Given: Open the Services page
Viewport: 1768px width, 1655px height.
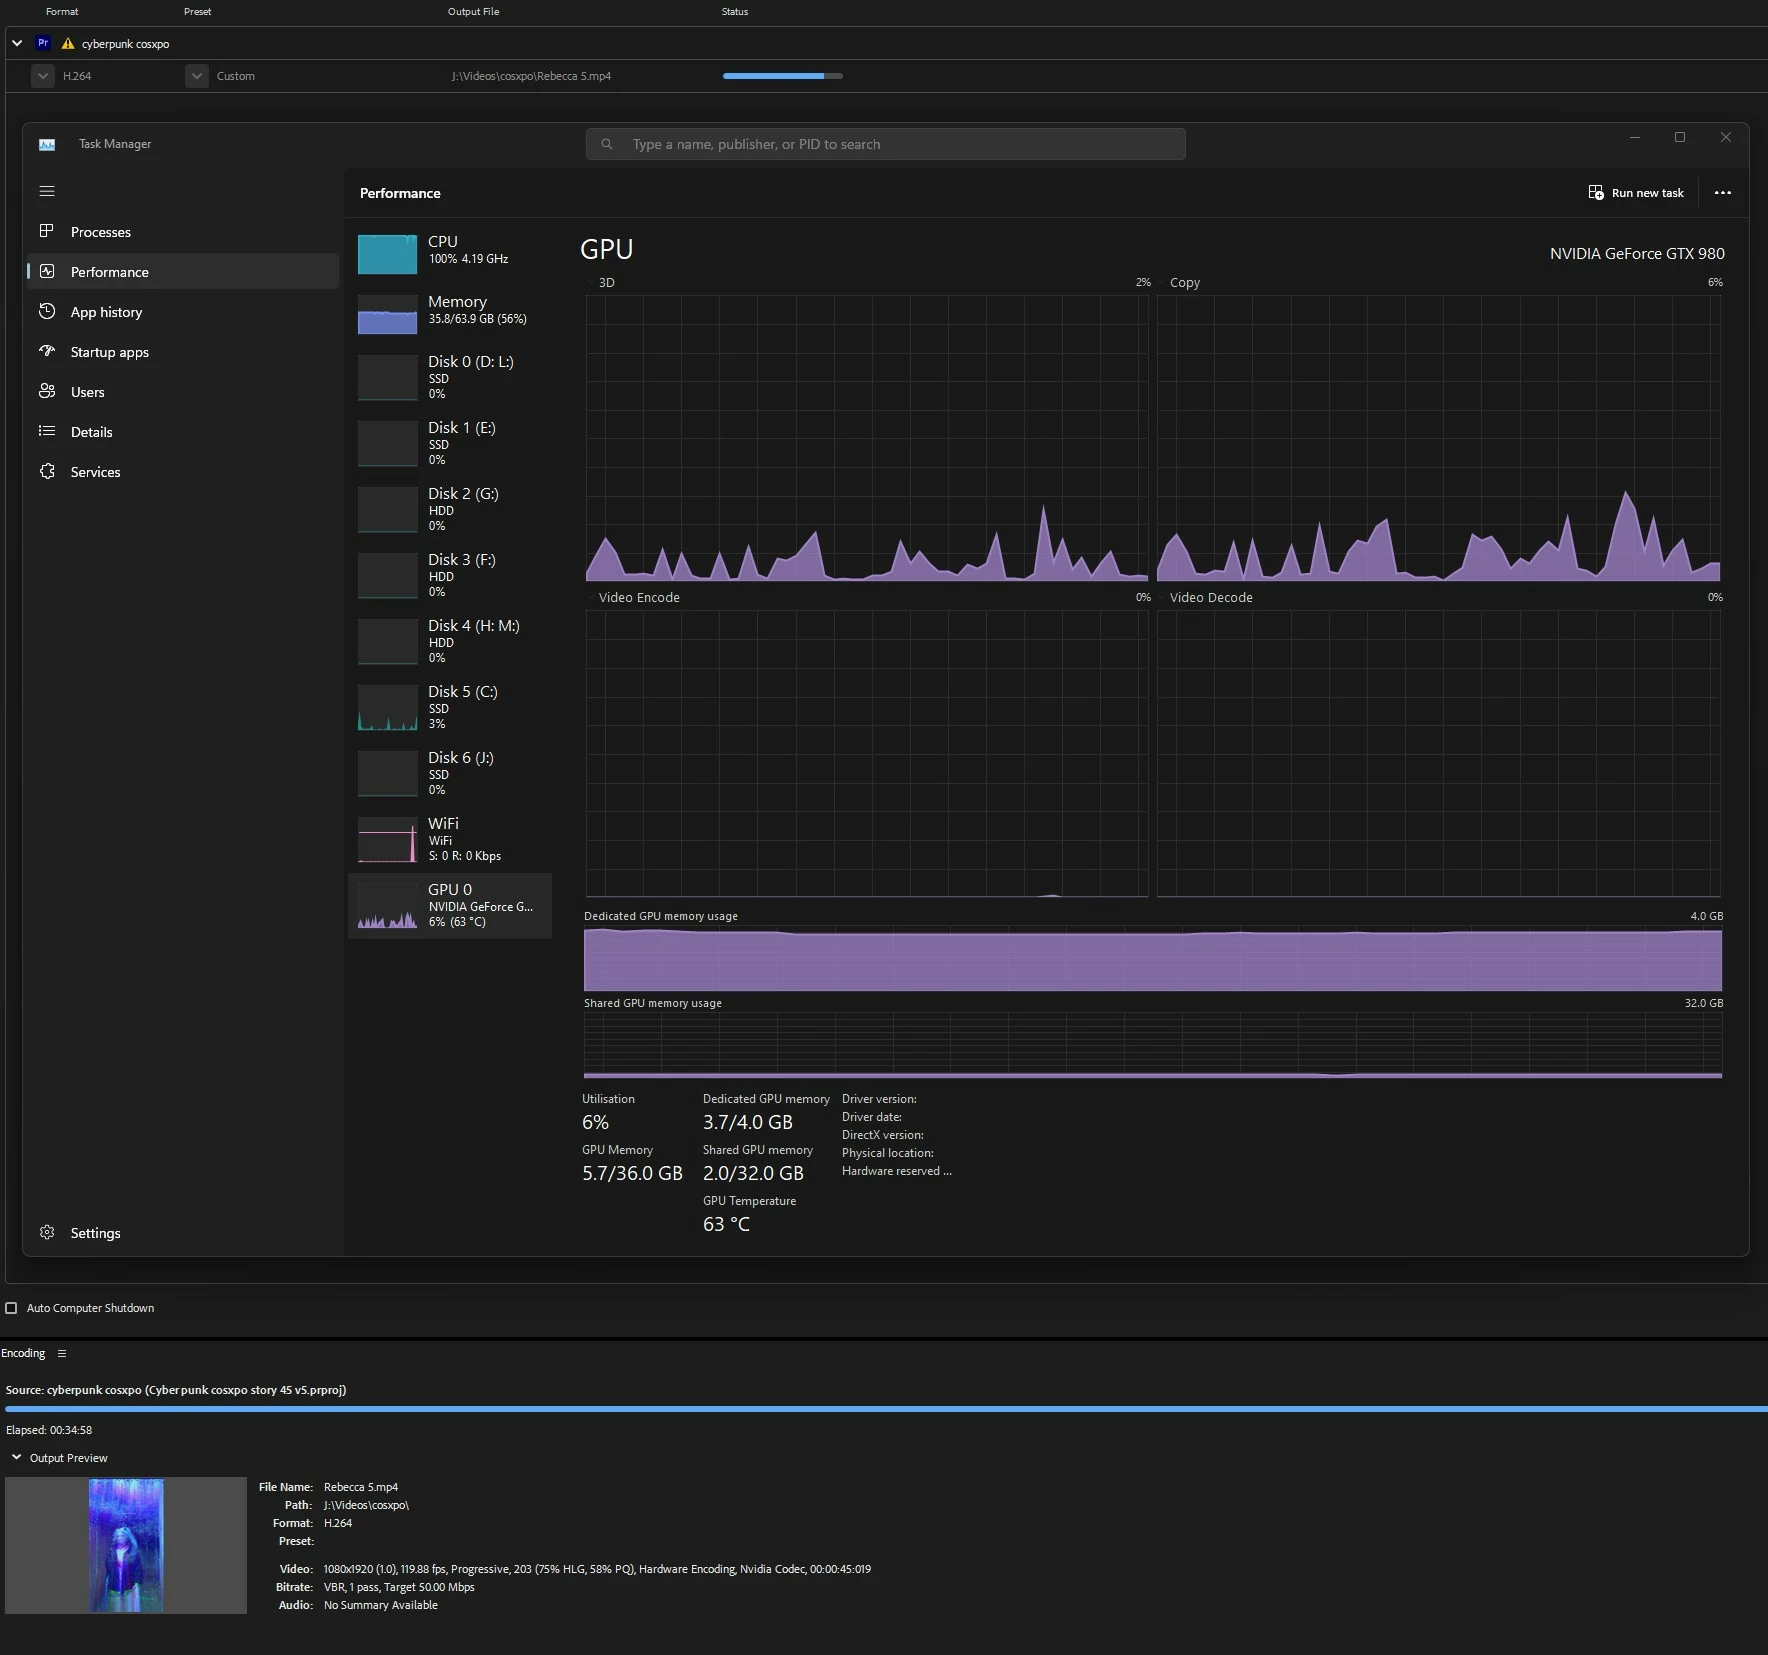Looking at the screenshot, I should [x=183, y=471].
